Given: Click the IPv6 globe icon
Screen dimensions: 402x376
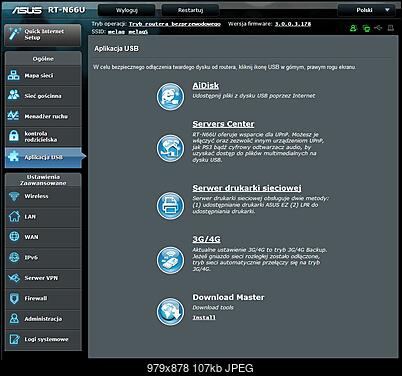Looking at the screenshot, I should tap(14, 257).
